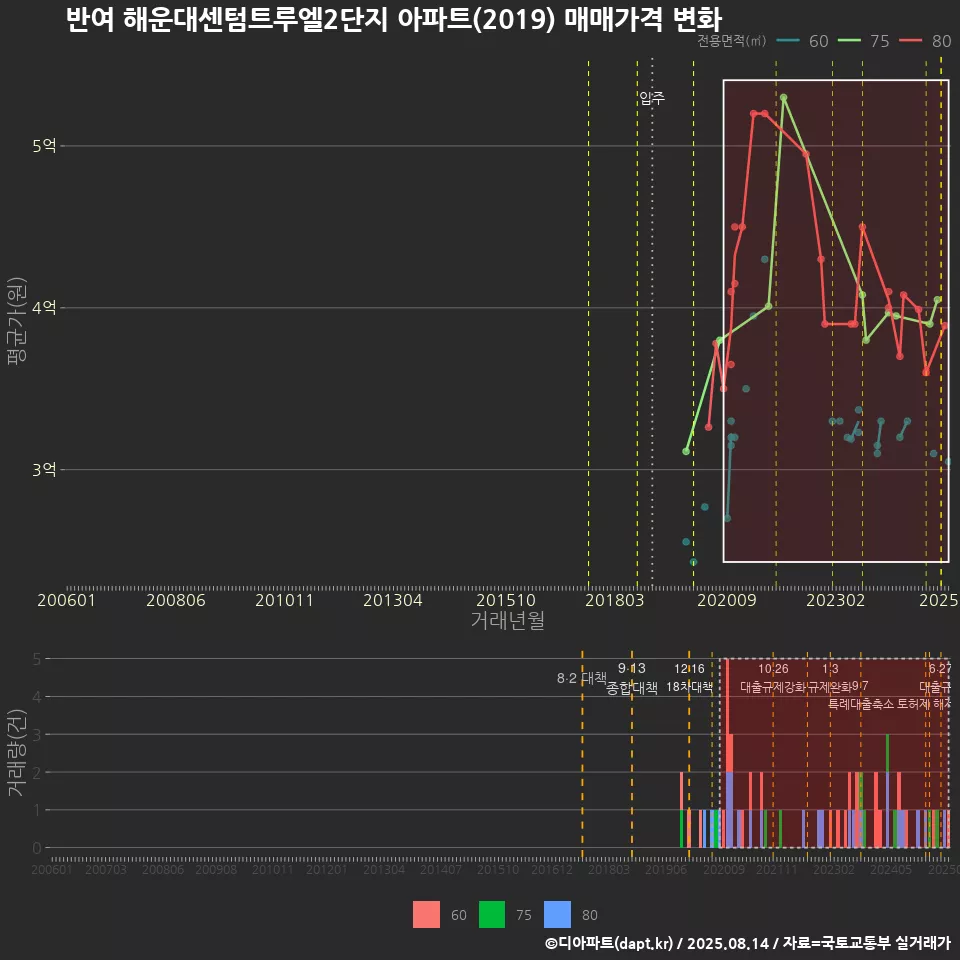Image resolution: width=960 pixels, height=960 pixels.
Task: Click 202009 on the price chart x-axis
Action: [x=727, y=600]
